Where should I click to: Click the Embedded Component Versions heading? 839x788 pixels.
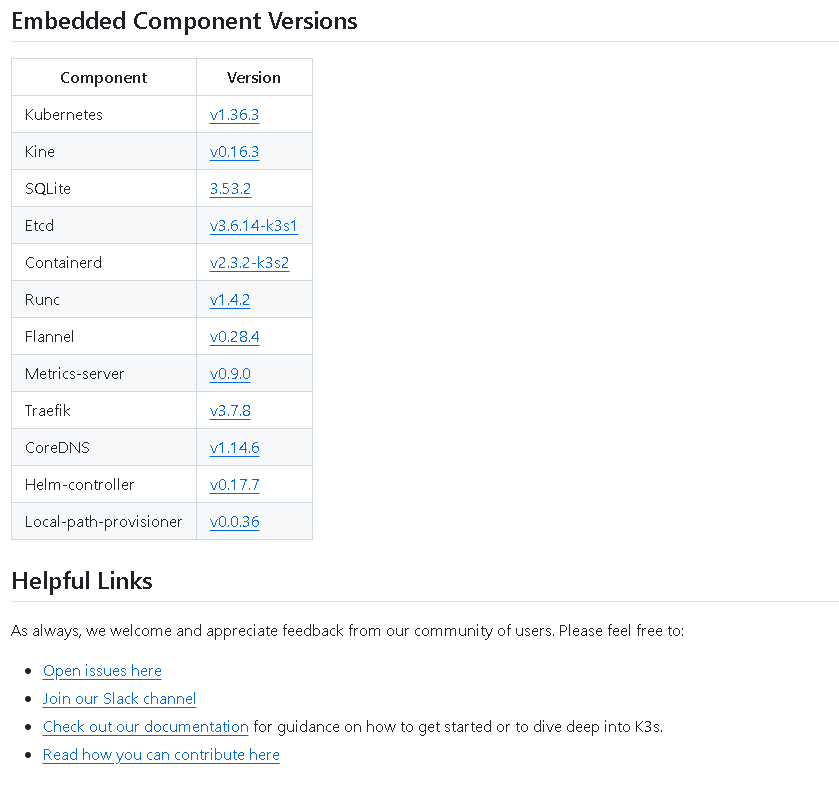point(184,21)
